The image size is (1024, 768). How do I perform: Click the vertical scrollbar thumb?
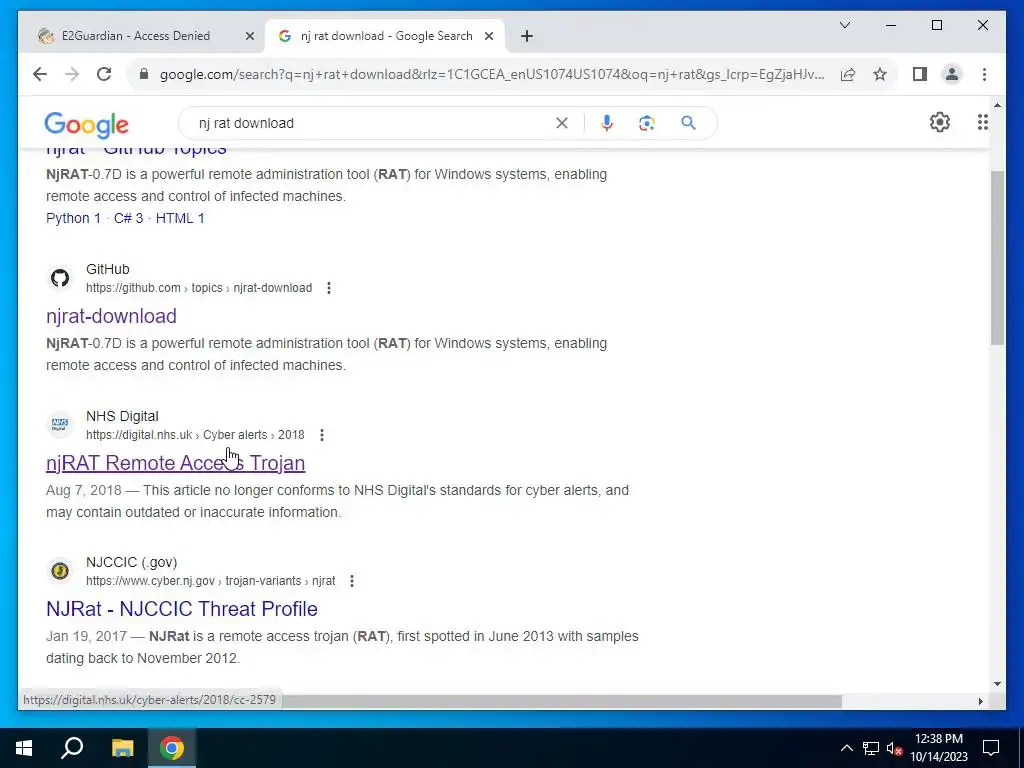point(997,258)
